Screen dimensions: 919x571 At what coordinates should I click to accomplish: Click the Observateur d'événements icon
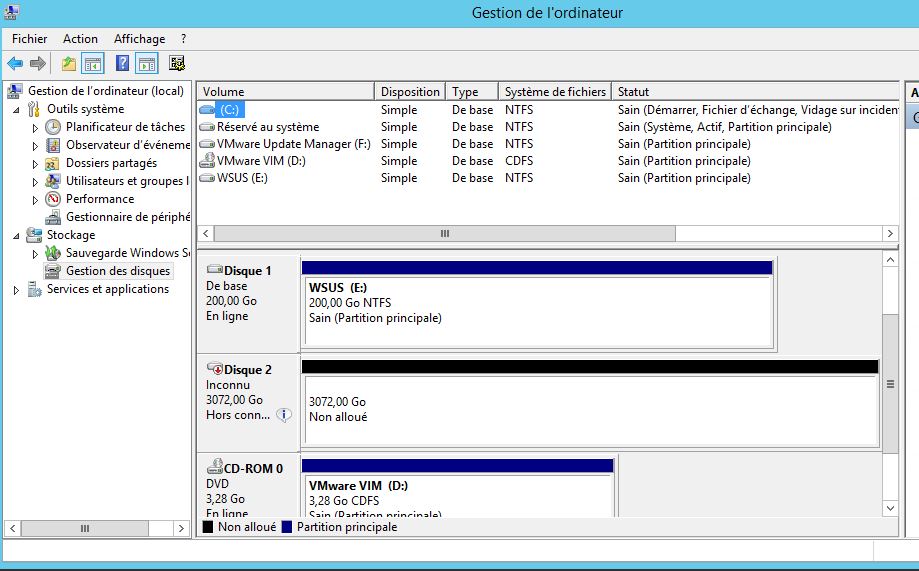coord(53,145)
